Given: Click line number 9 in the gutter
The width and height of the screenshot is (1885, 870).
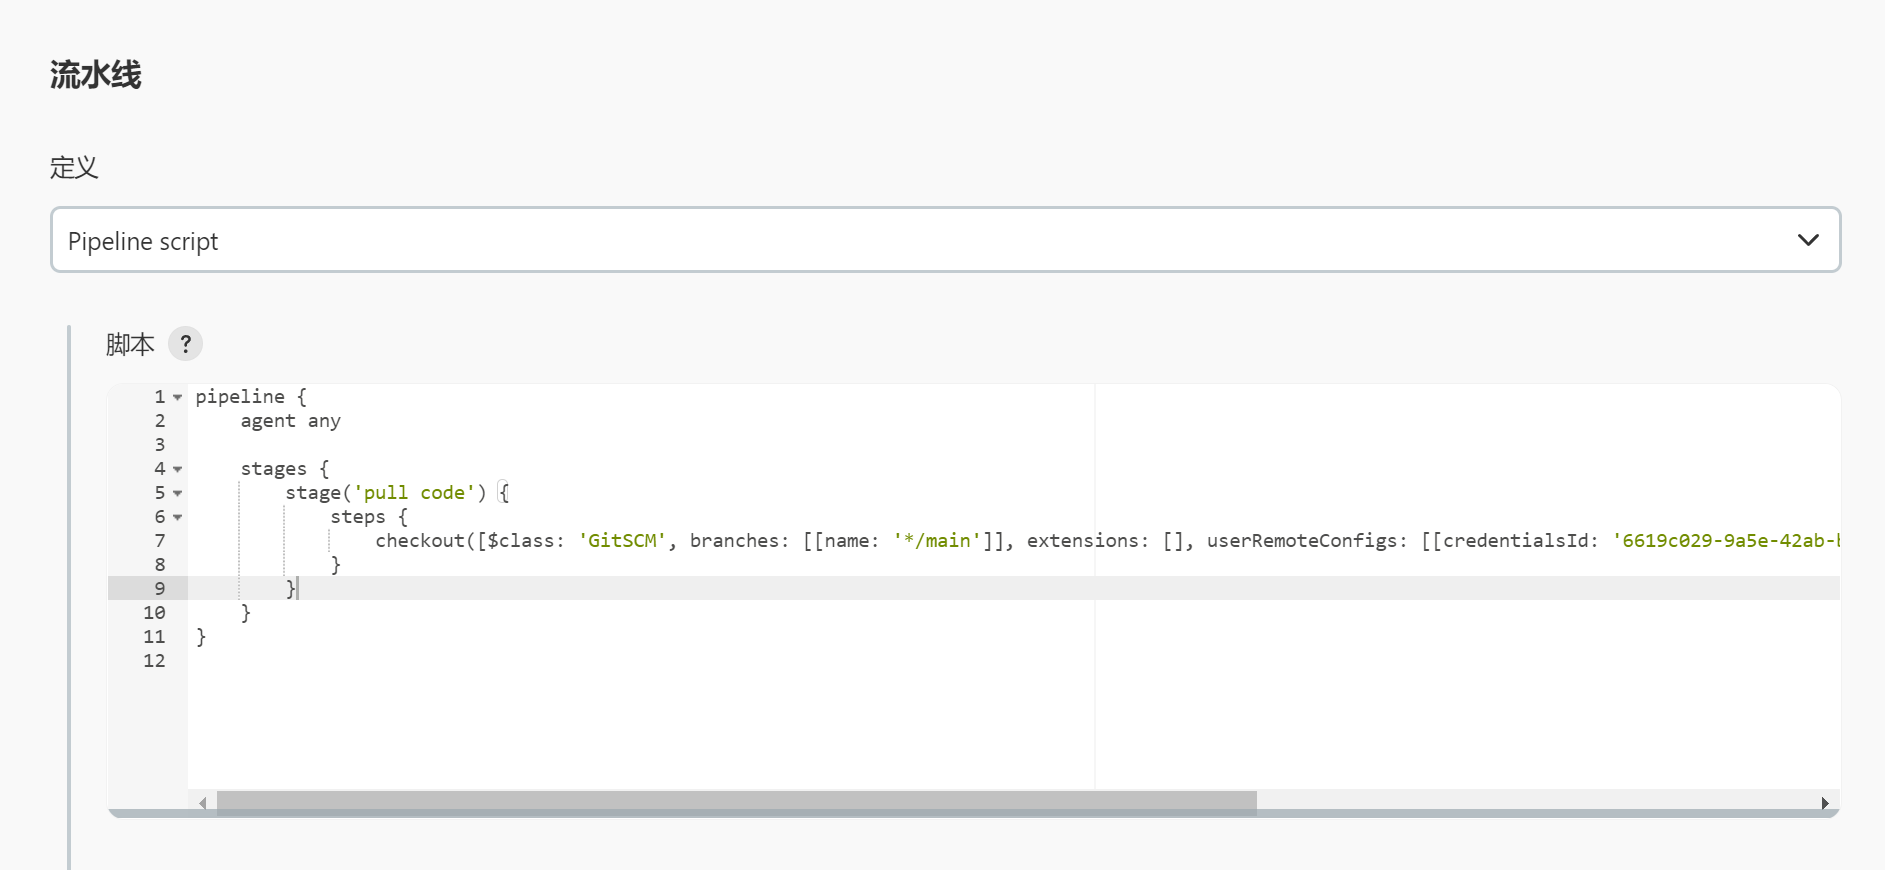Looking at the screenshot, I should [x=159, y=589].
